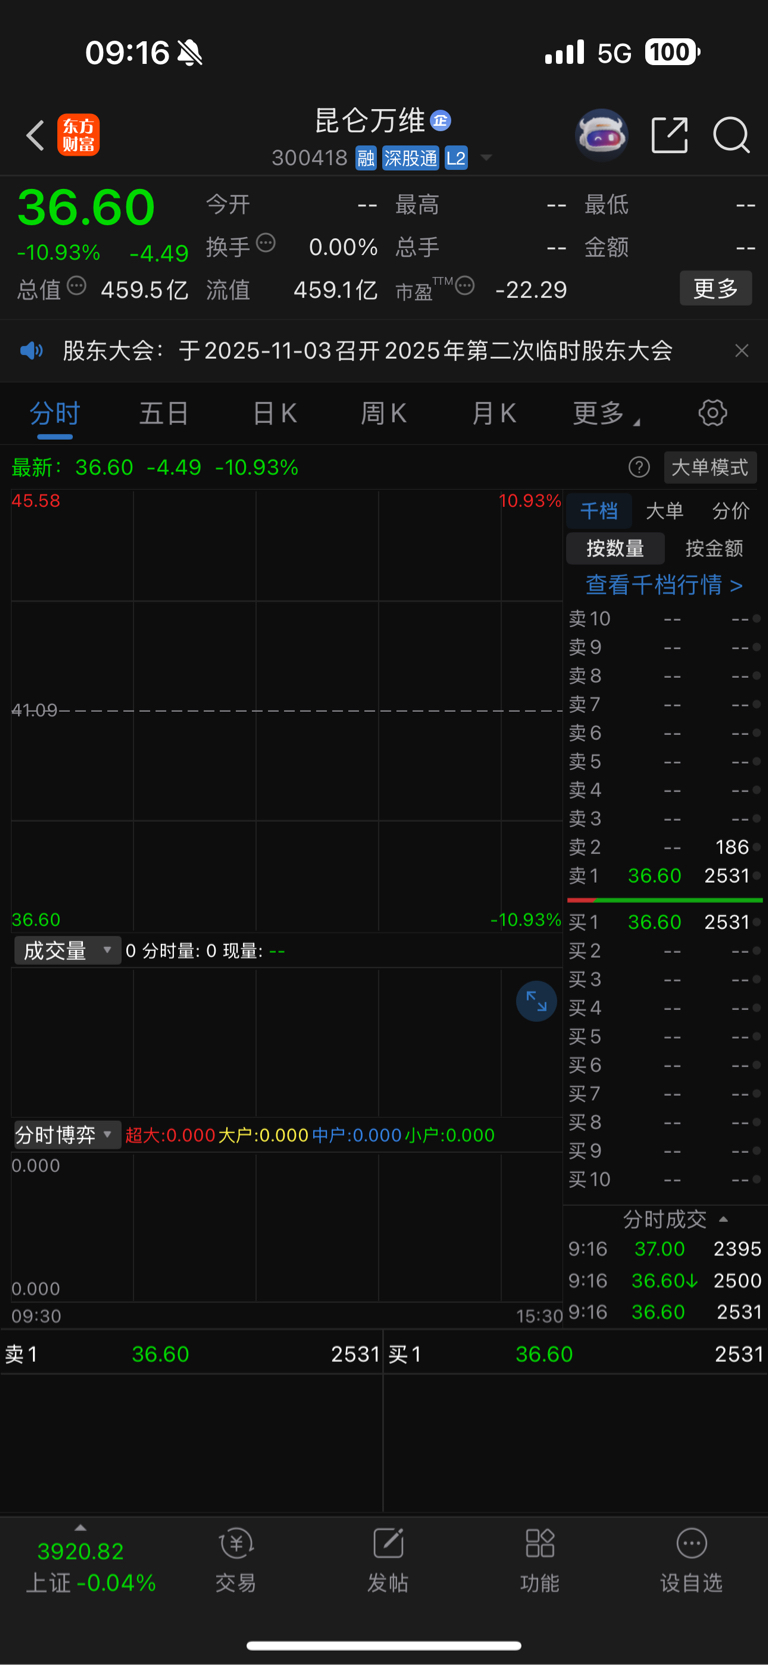Tap the large 36.60 current price
This screenshot has width=768, height=1665.
coord(86,207)
